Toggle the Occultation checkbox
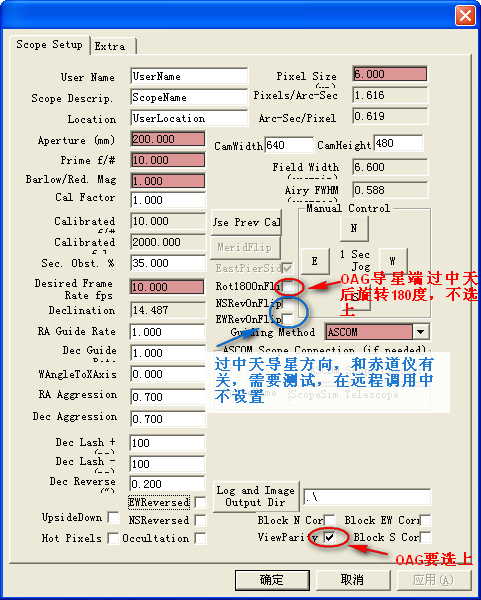Screen dimensions: 481x600 pyautogui.click(x=200, y=538)
